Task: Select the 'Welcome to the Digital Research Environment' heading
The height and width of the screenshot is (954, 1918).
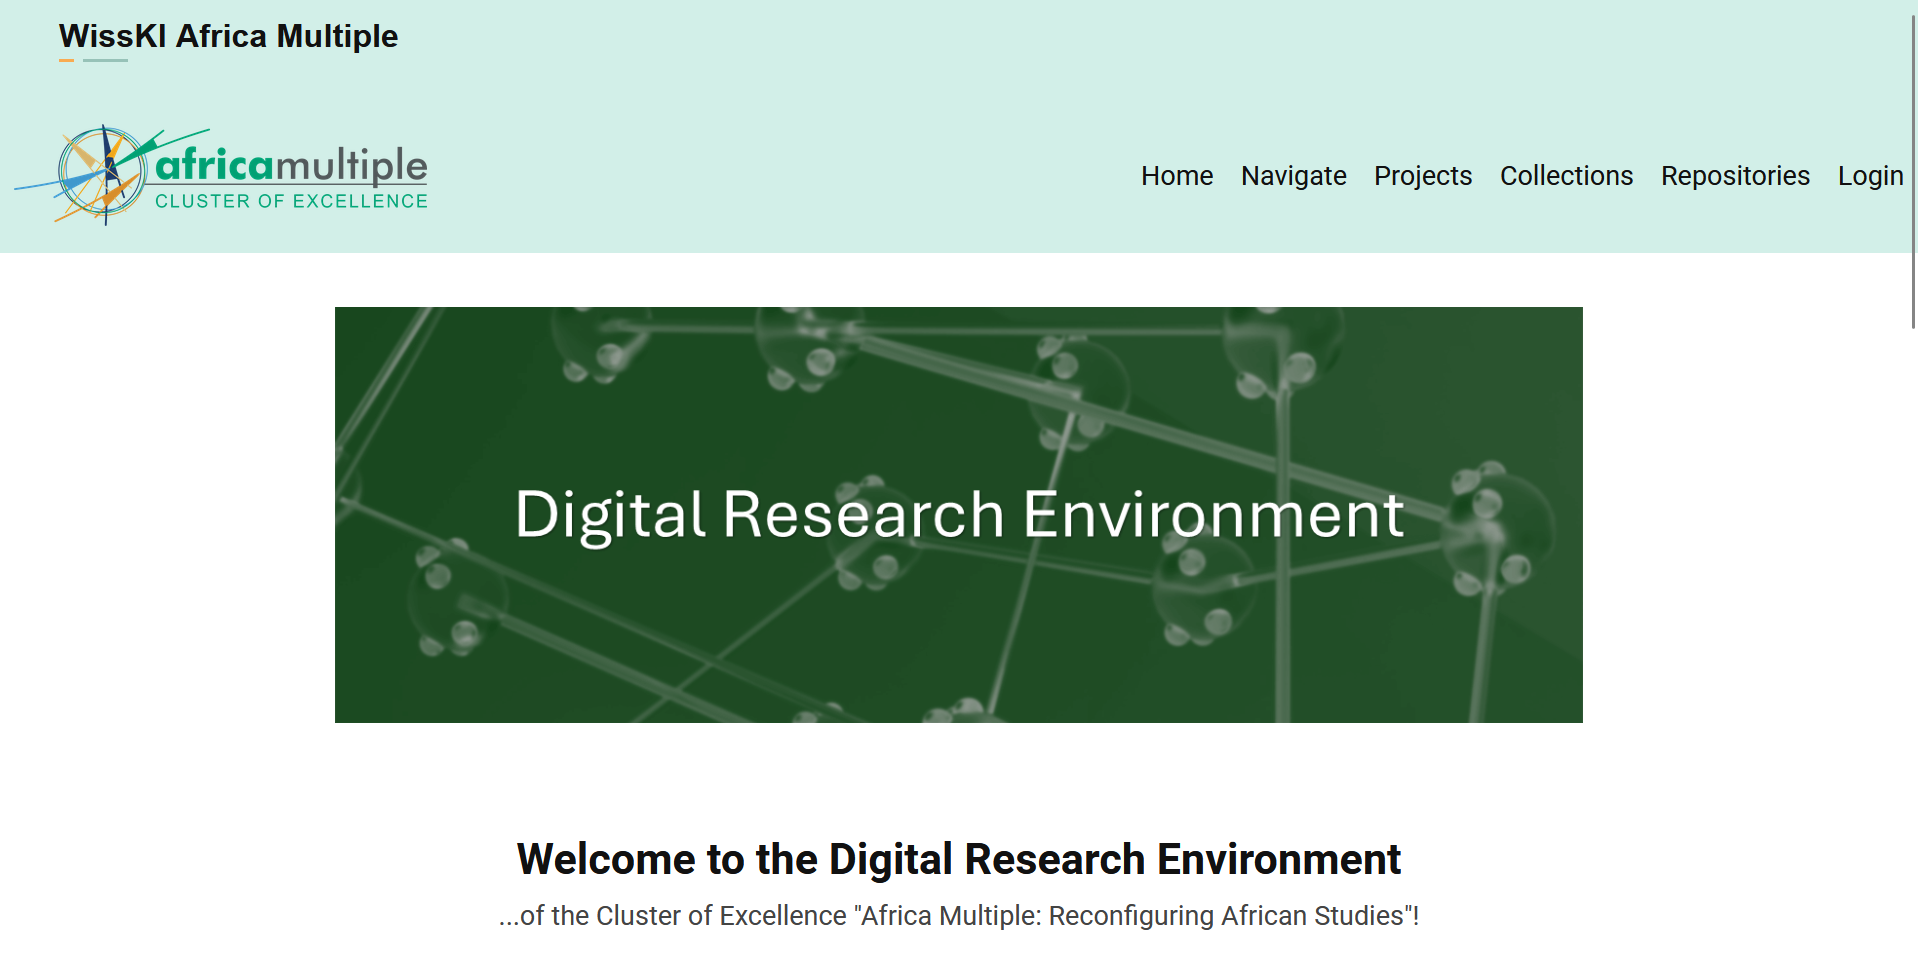Action: coord(958,859)
